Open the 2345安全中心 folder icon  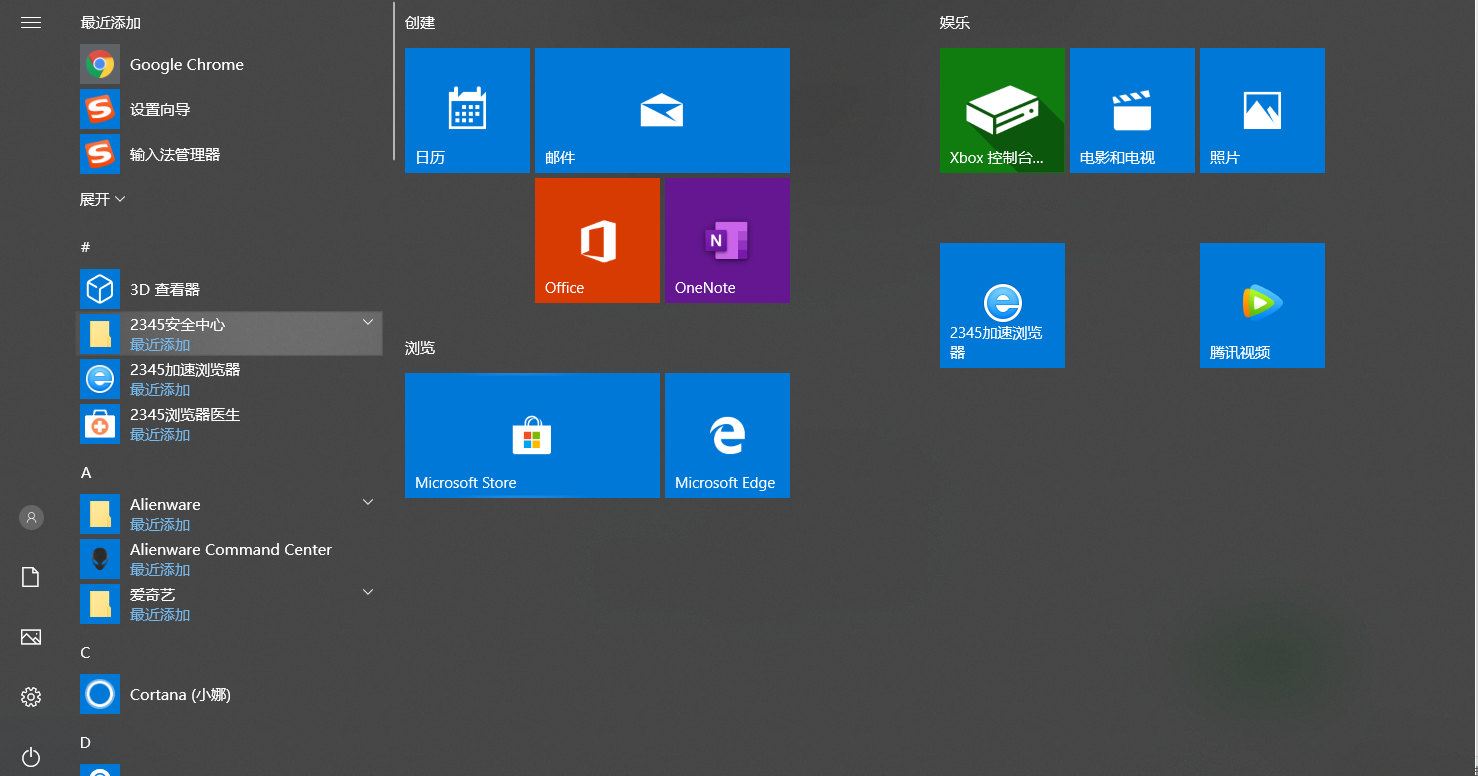[100, 334]
